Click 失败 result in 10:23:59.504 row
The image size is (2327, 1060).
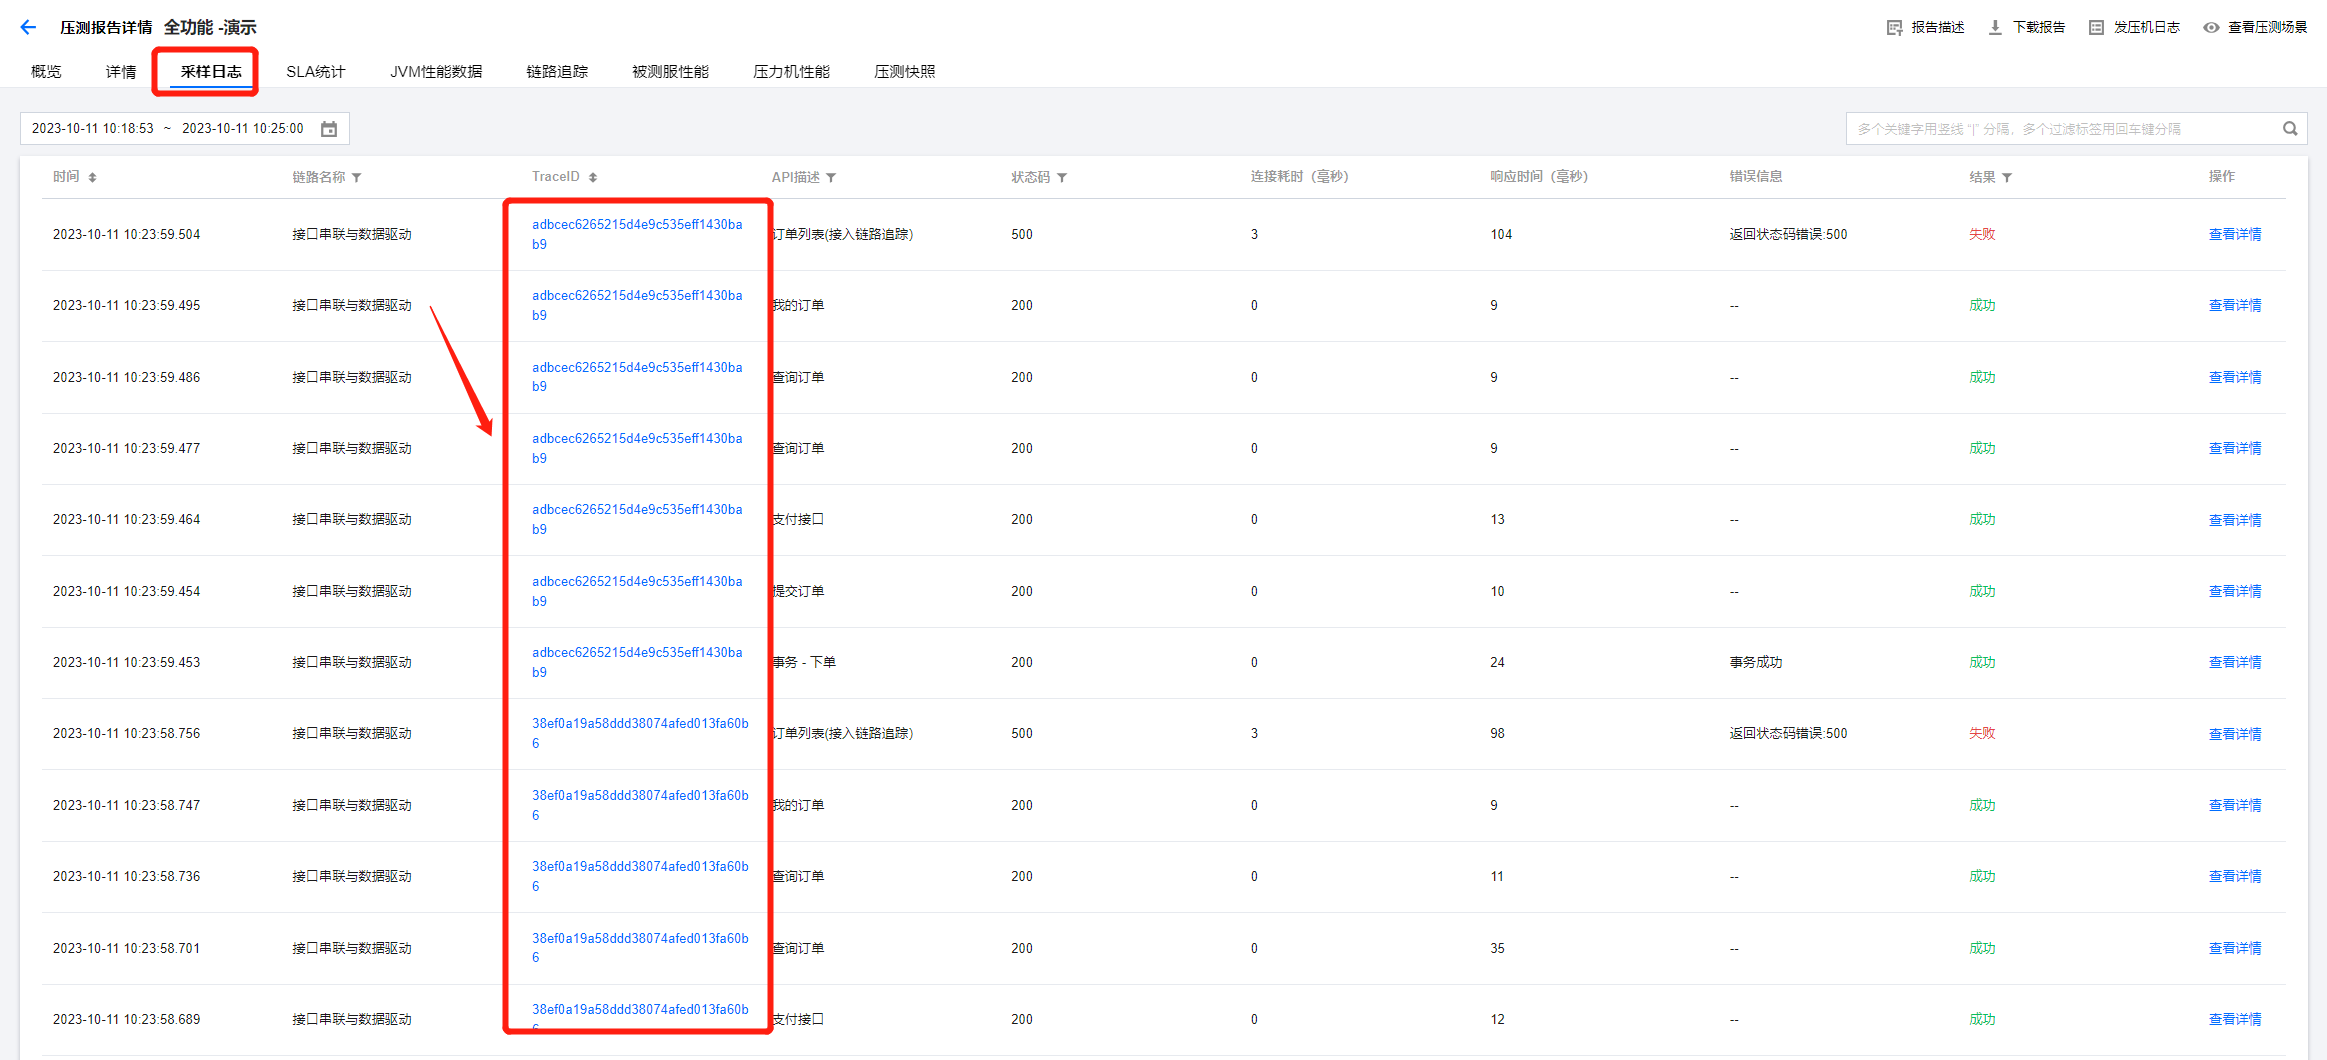(1982, 234)
